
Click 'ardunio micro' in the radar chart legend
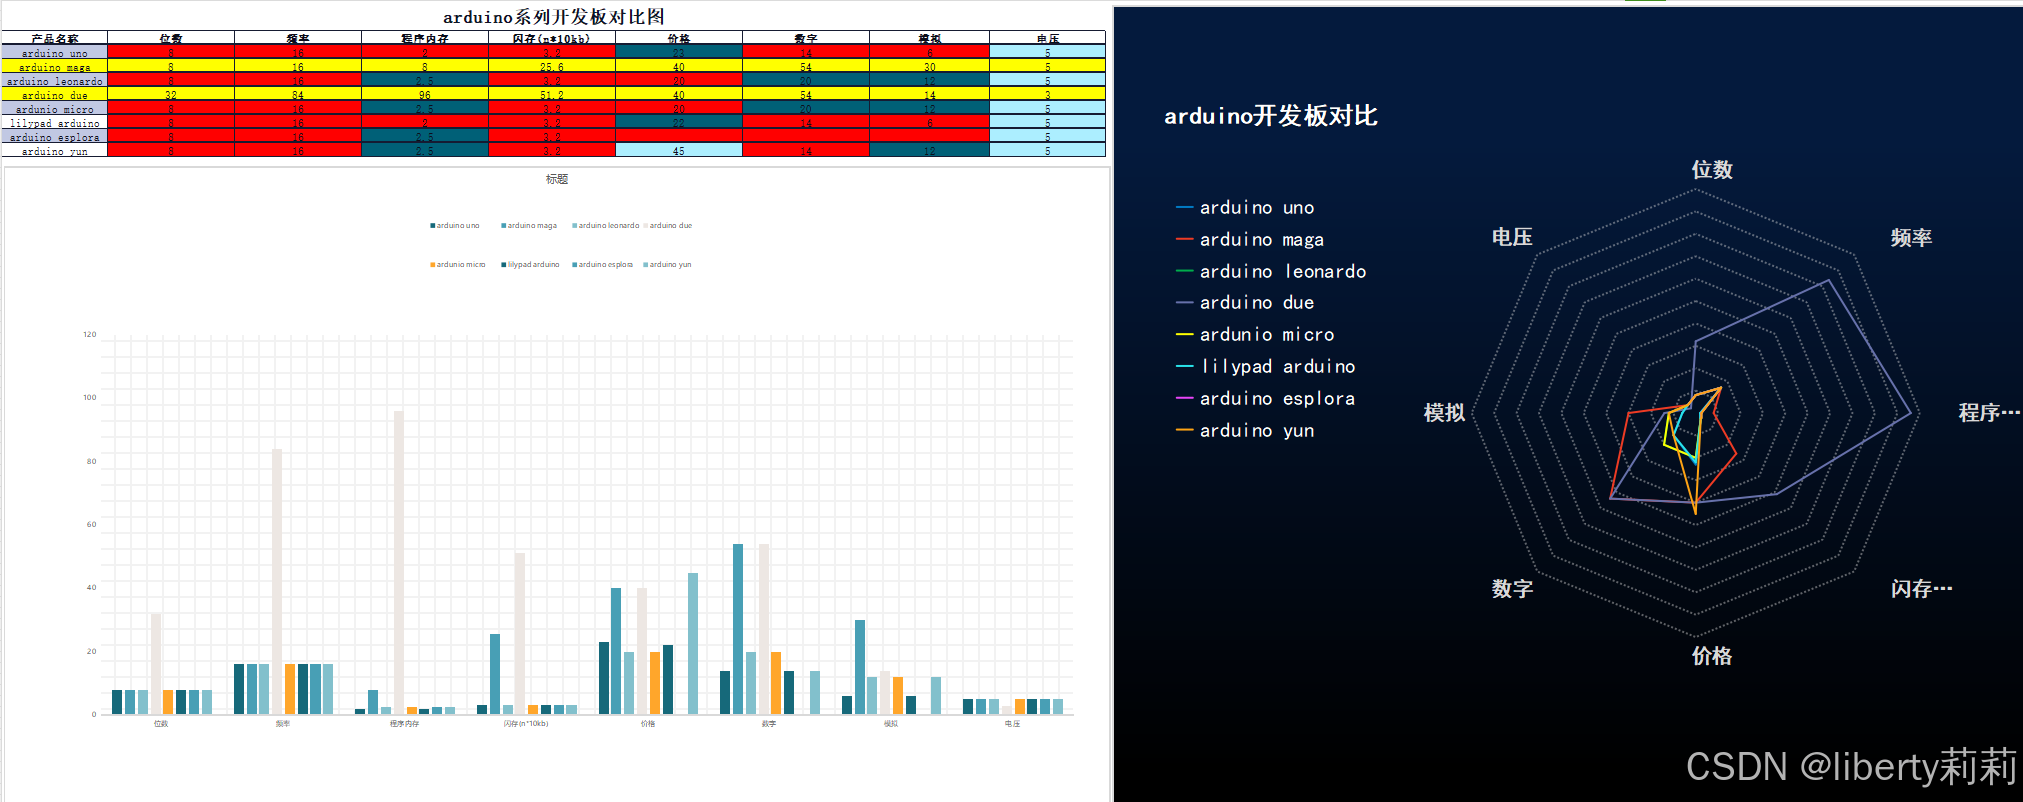pyautogui.click(x=1256, y=334)
